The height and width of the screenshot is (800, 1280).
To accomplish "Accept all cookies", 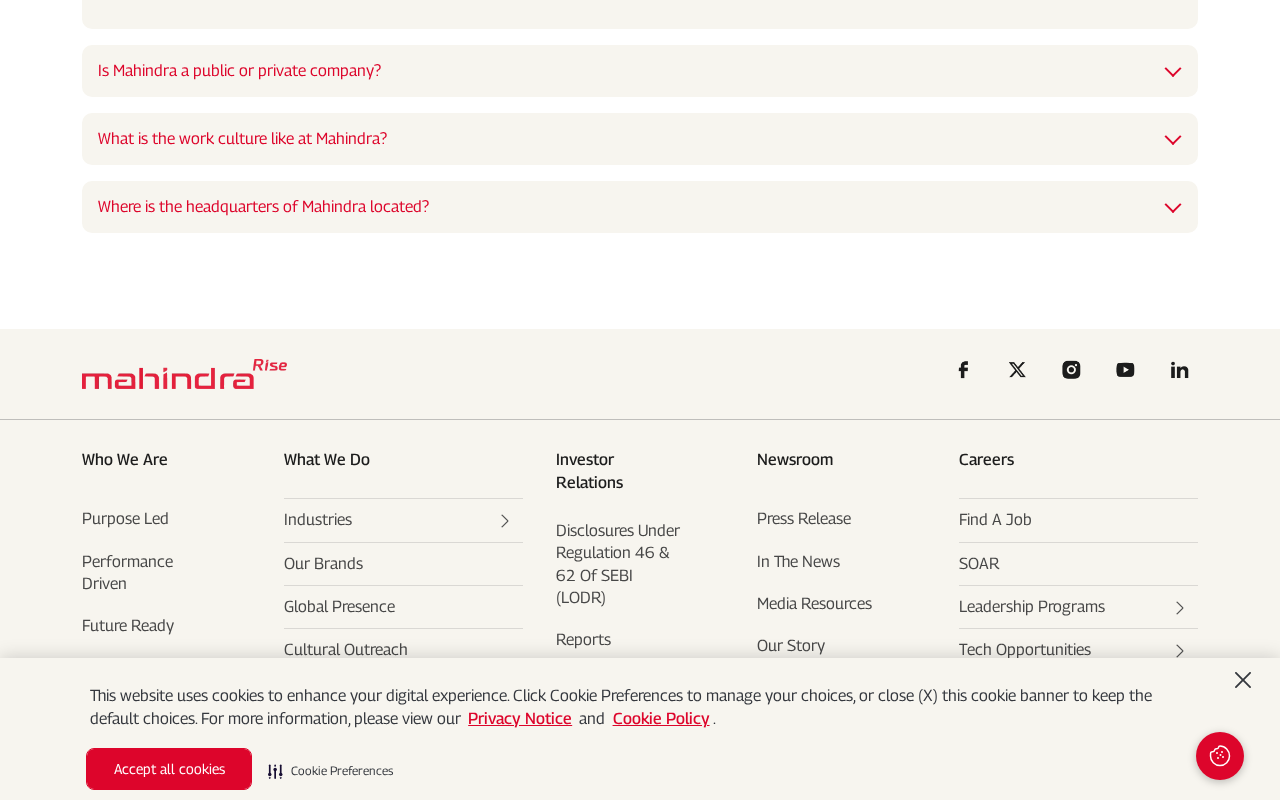I will [x=169, y=769].
